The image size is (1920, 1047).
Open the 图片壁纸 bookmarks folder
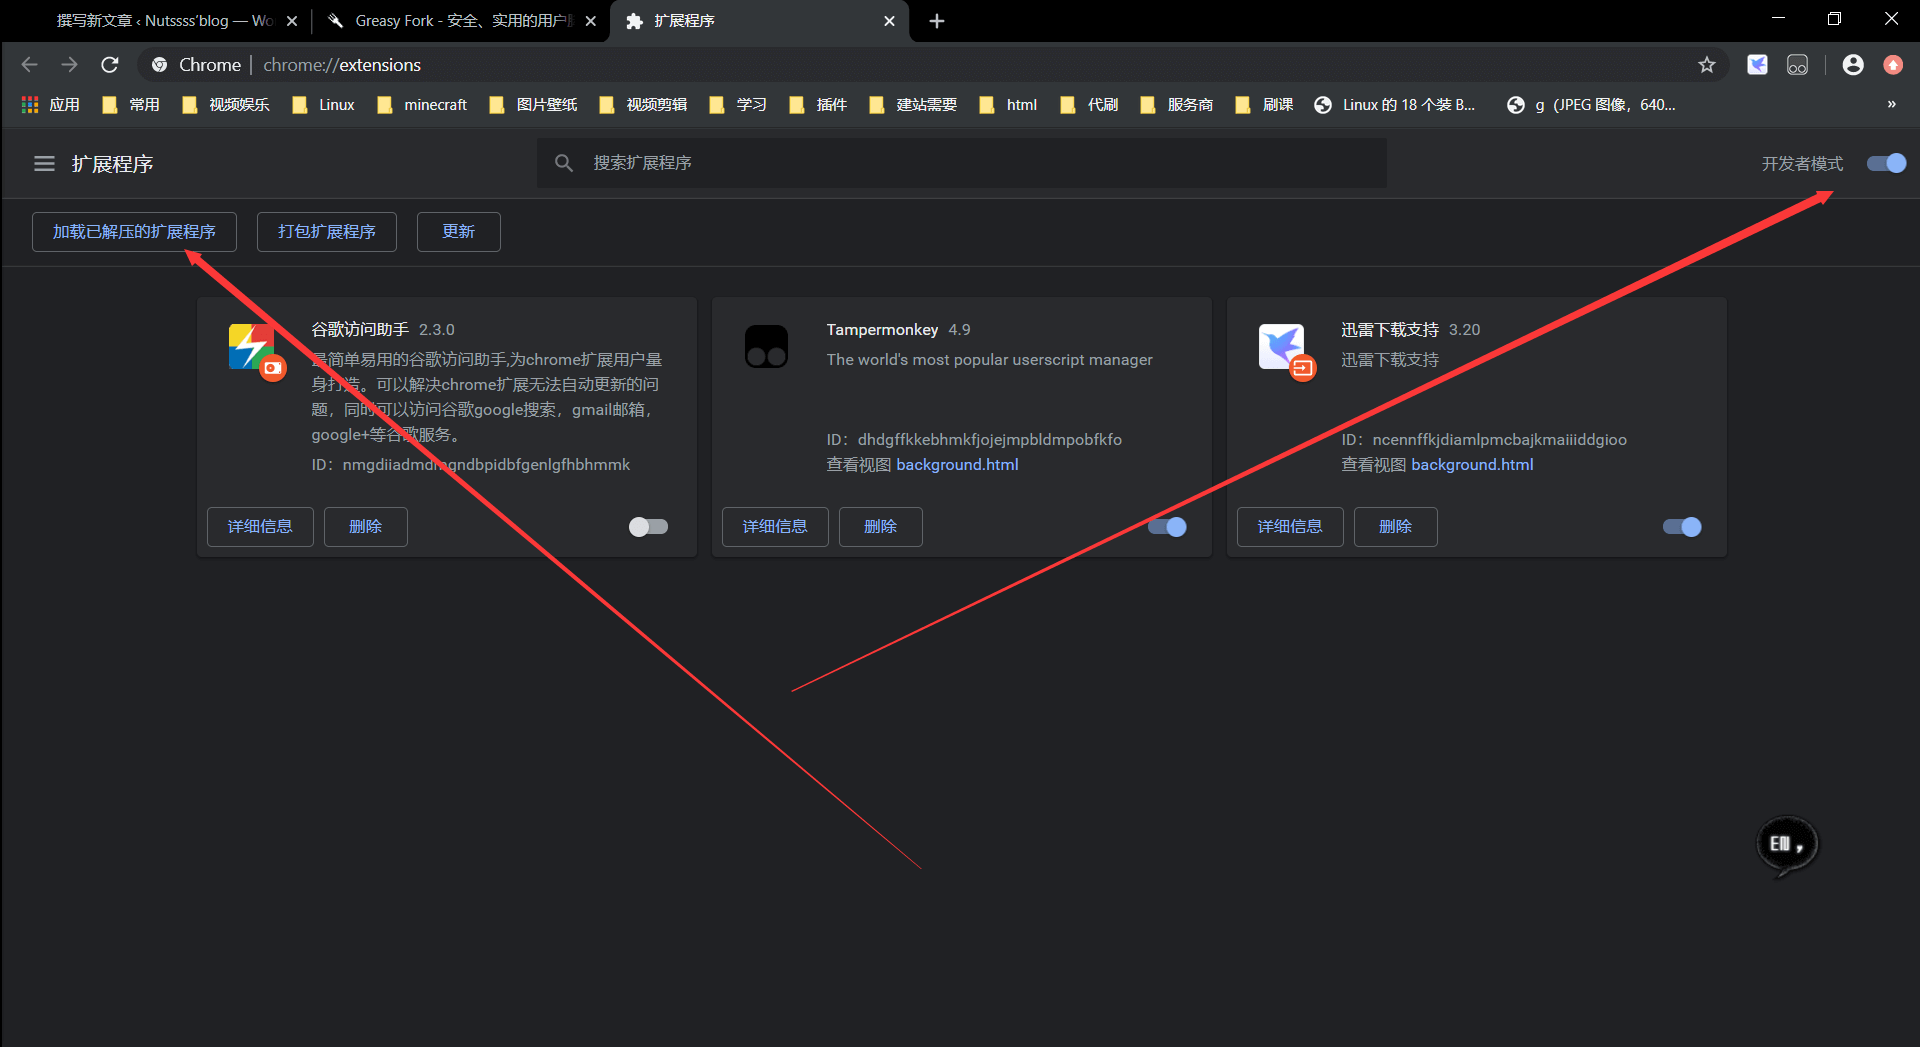533,105
